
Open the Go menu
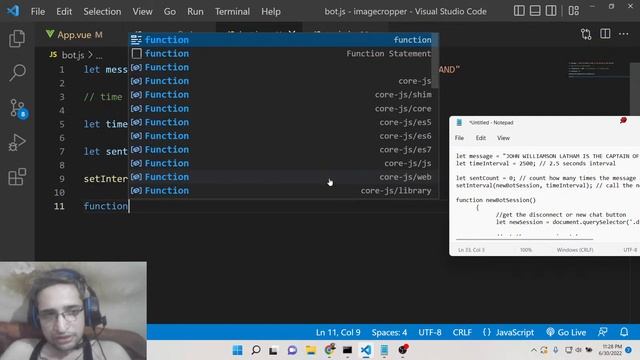pos(170,11)
